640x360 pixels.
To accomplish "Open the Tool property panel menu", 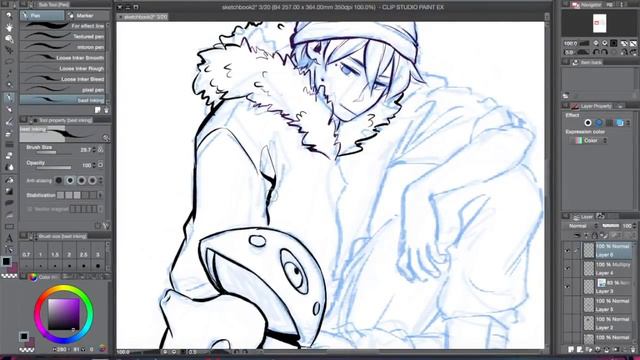I will (23, 120).
